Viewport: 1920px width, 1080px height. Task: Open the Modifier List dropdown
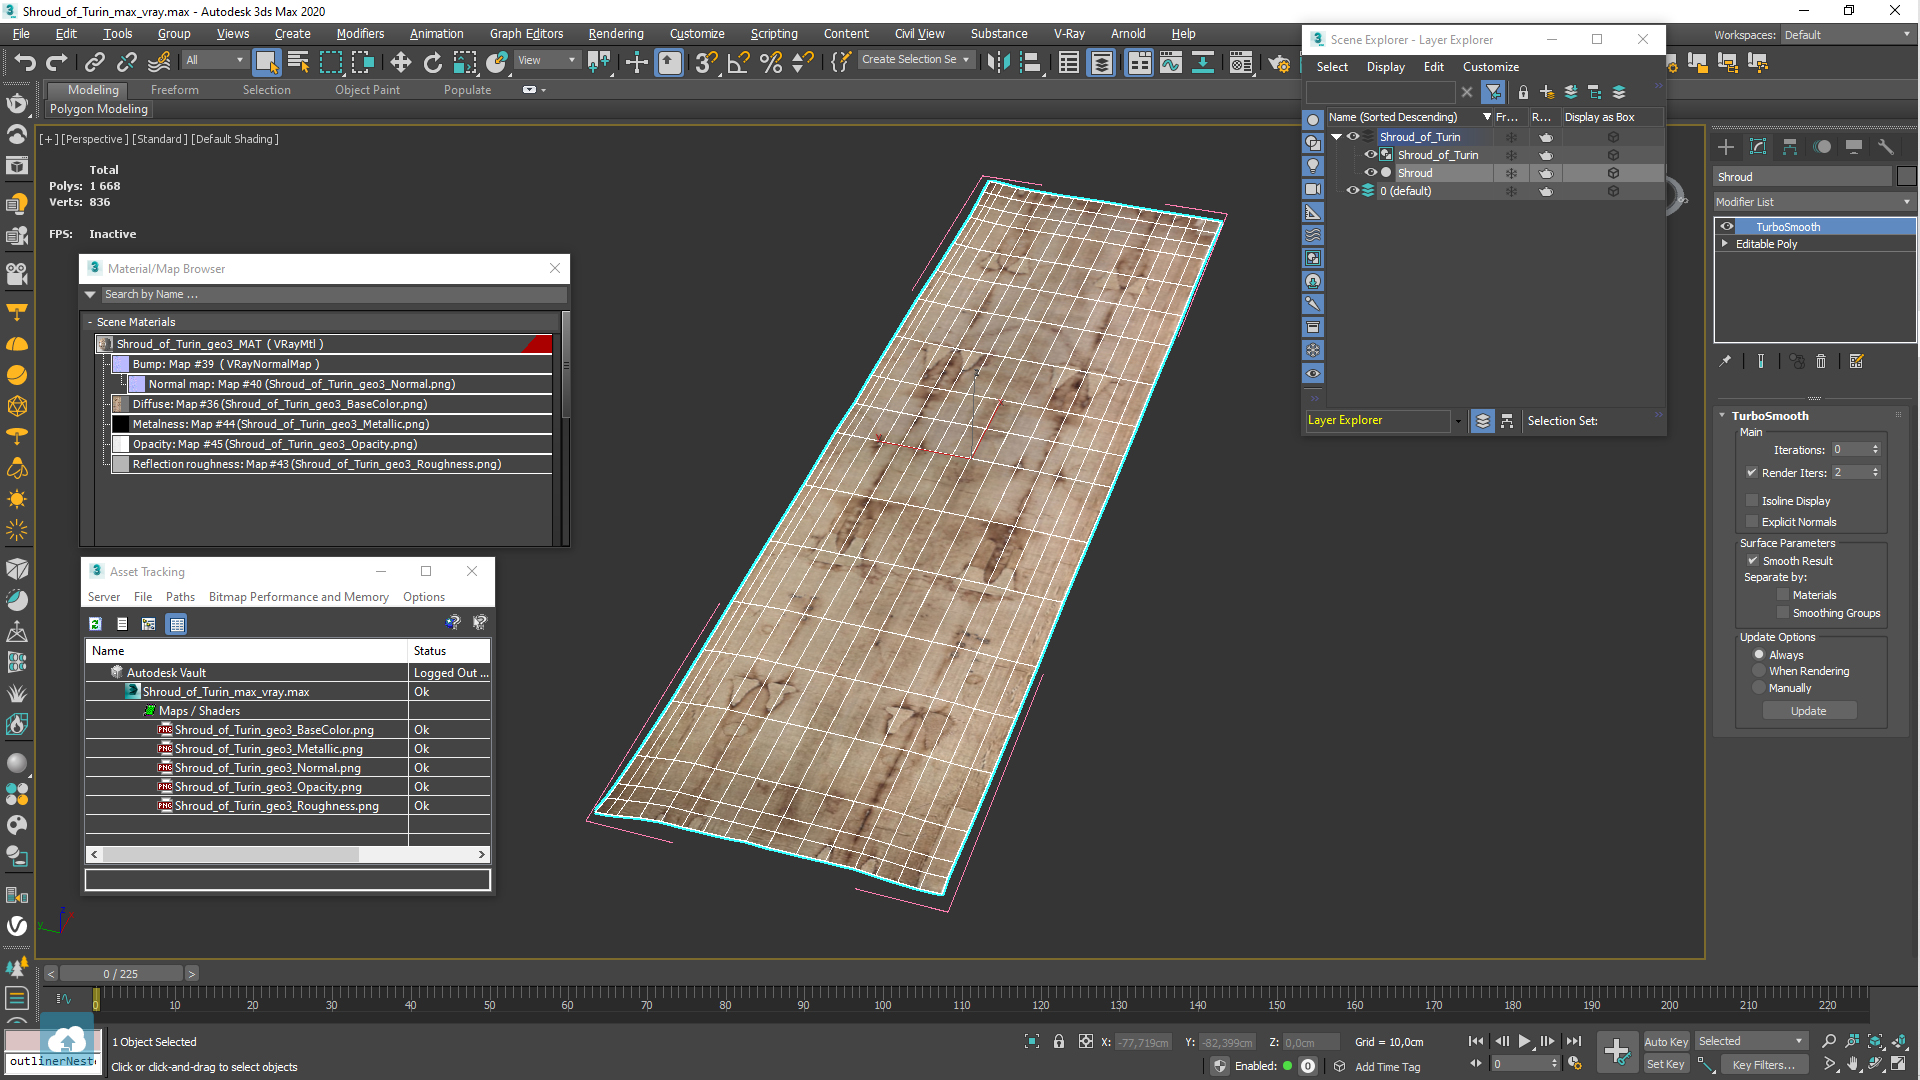pyautogui.click(x=1814, y=202)
